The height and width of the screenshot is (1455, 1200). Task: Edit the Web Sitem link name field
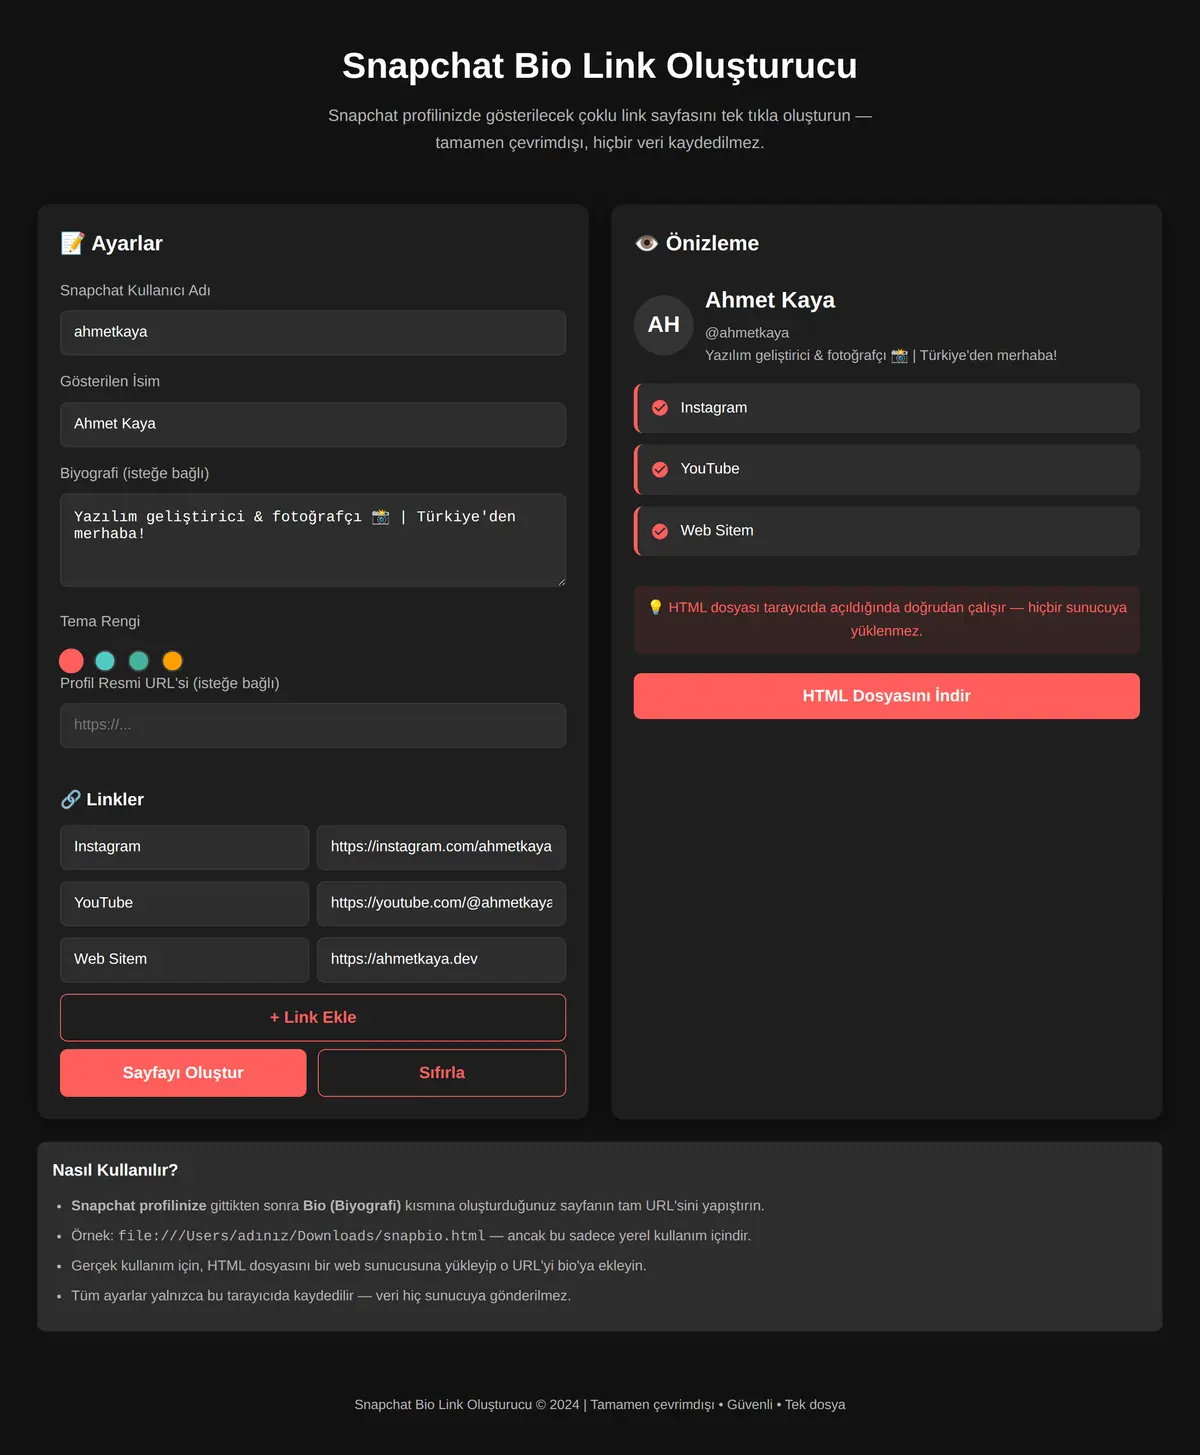pos(184,959)
